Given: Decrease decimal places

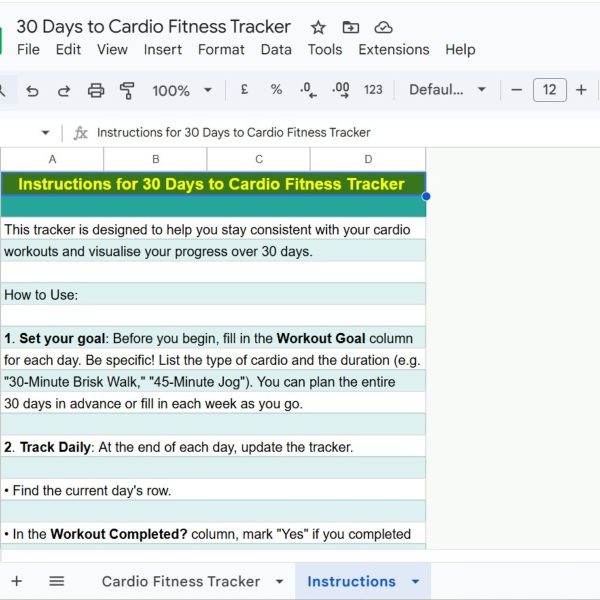Looking at the screenshot, I should click(x=308, y=90).
